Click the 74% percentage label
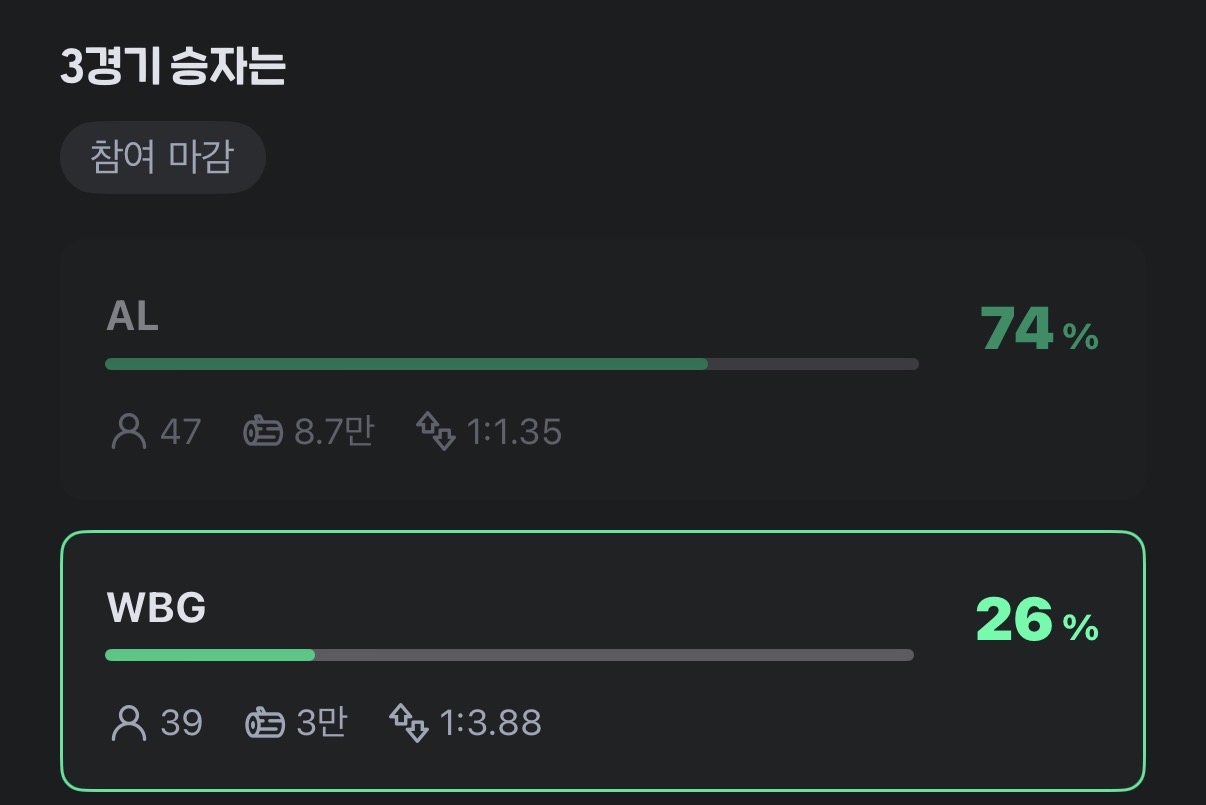The width and height of the screenshot is (1206, 805). click(x=1038, y=330)
